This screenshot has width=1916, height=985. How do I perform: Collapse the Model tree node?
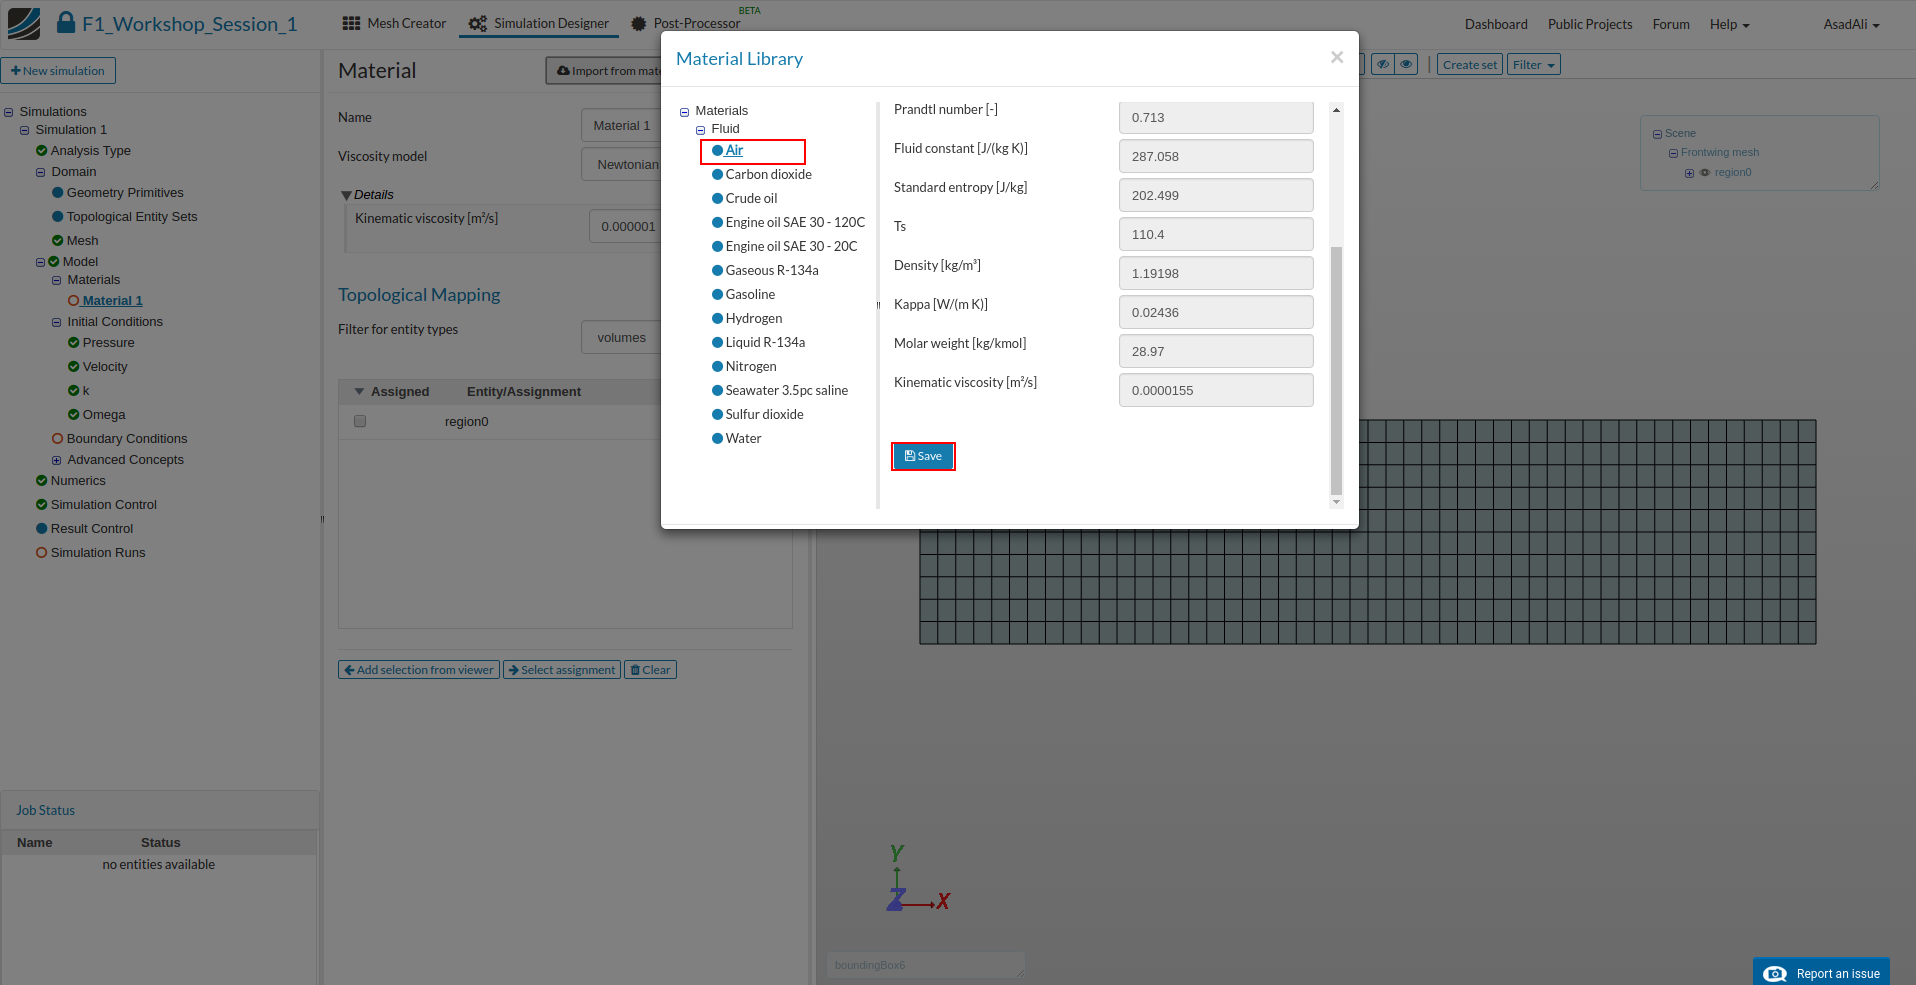coord(40,263)
